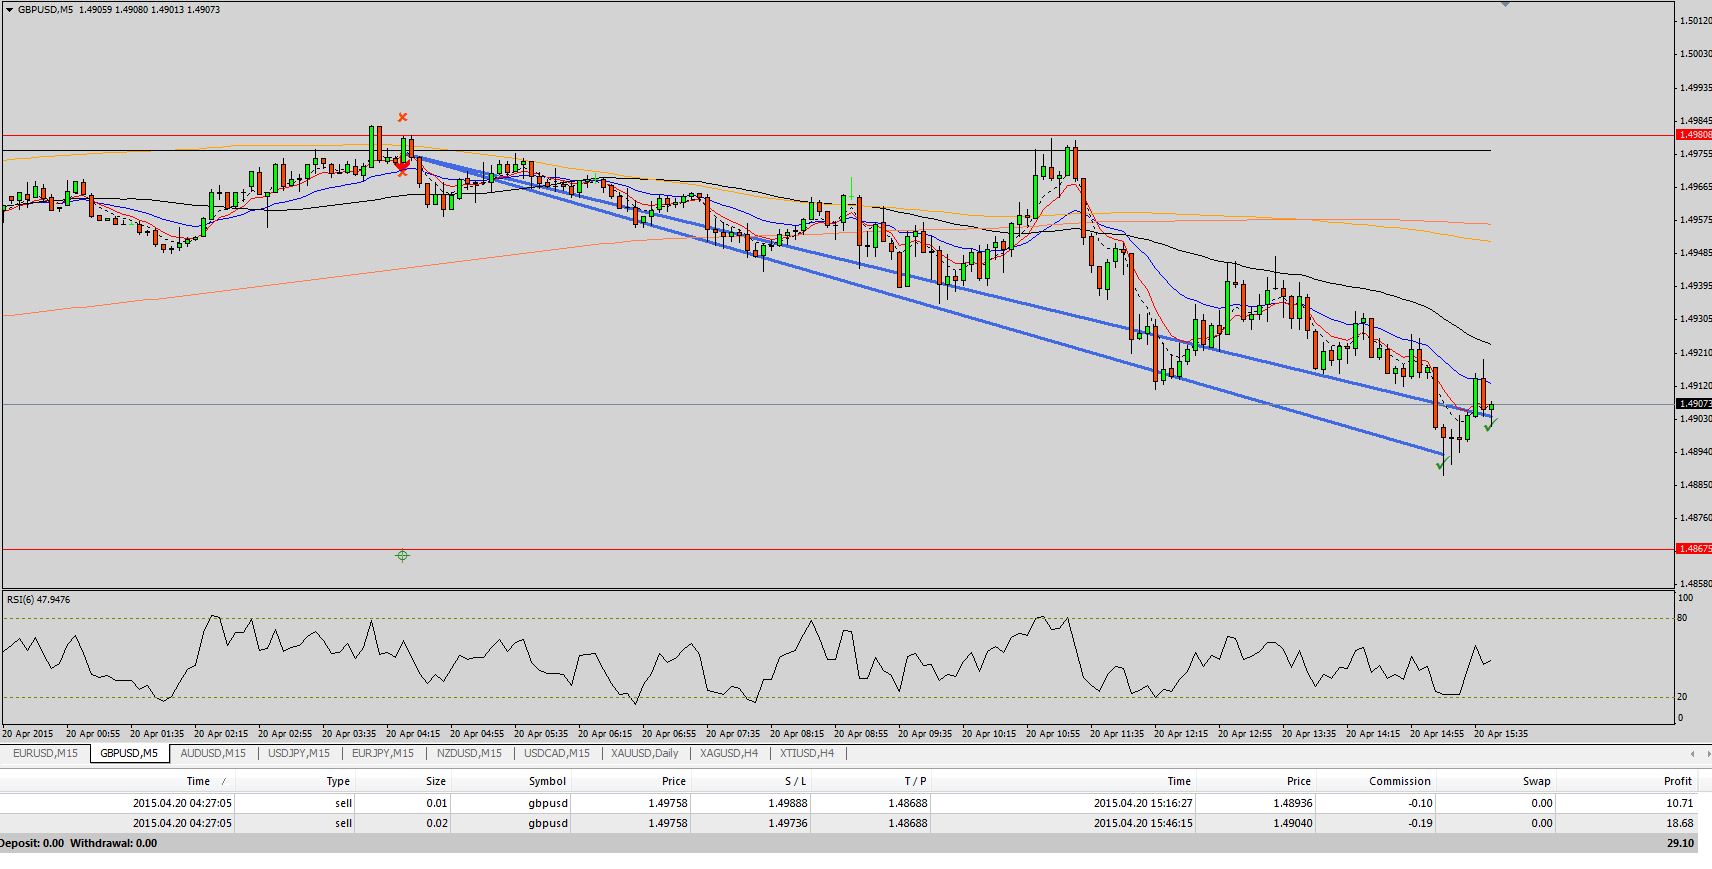Sort by the Type column header

point(338,781)
